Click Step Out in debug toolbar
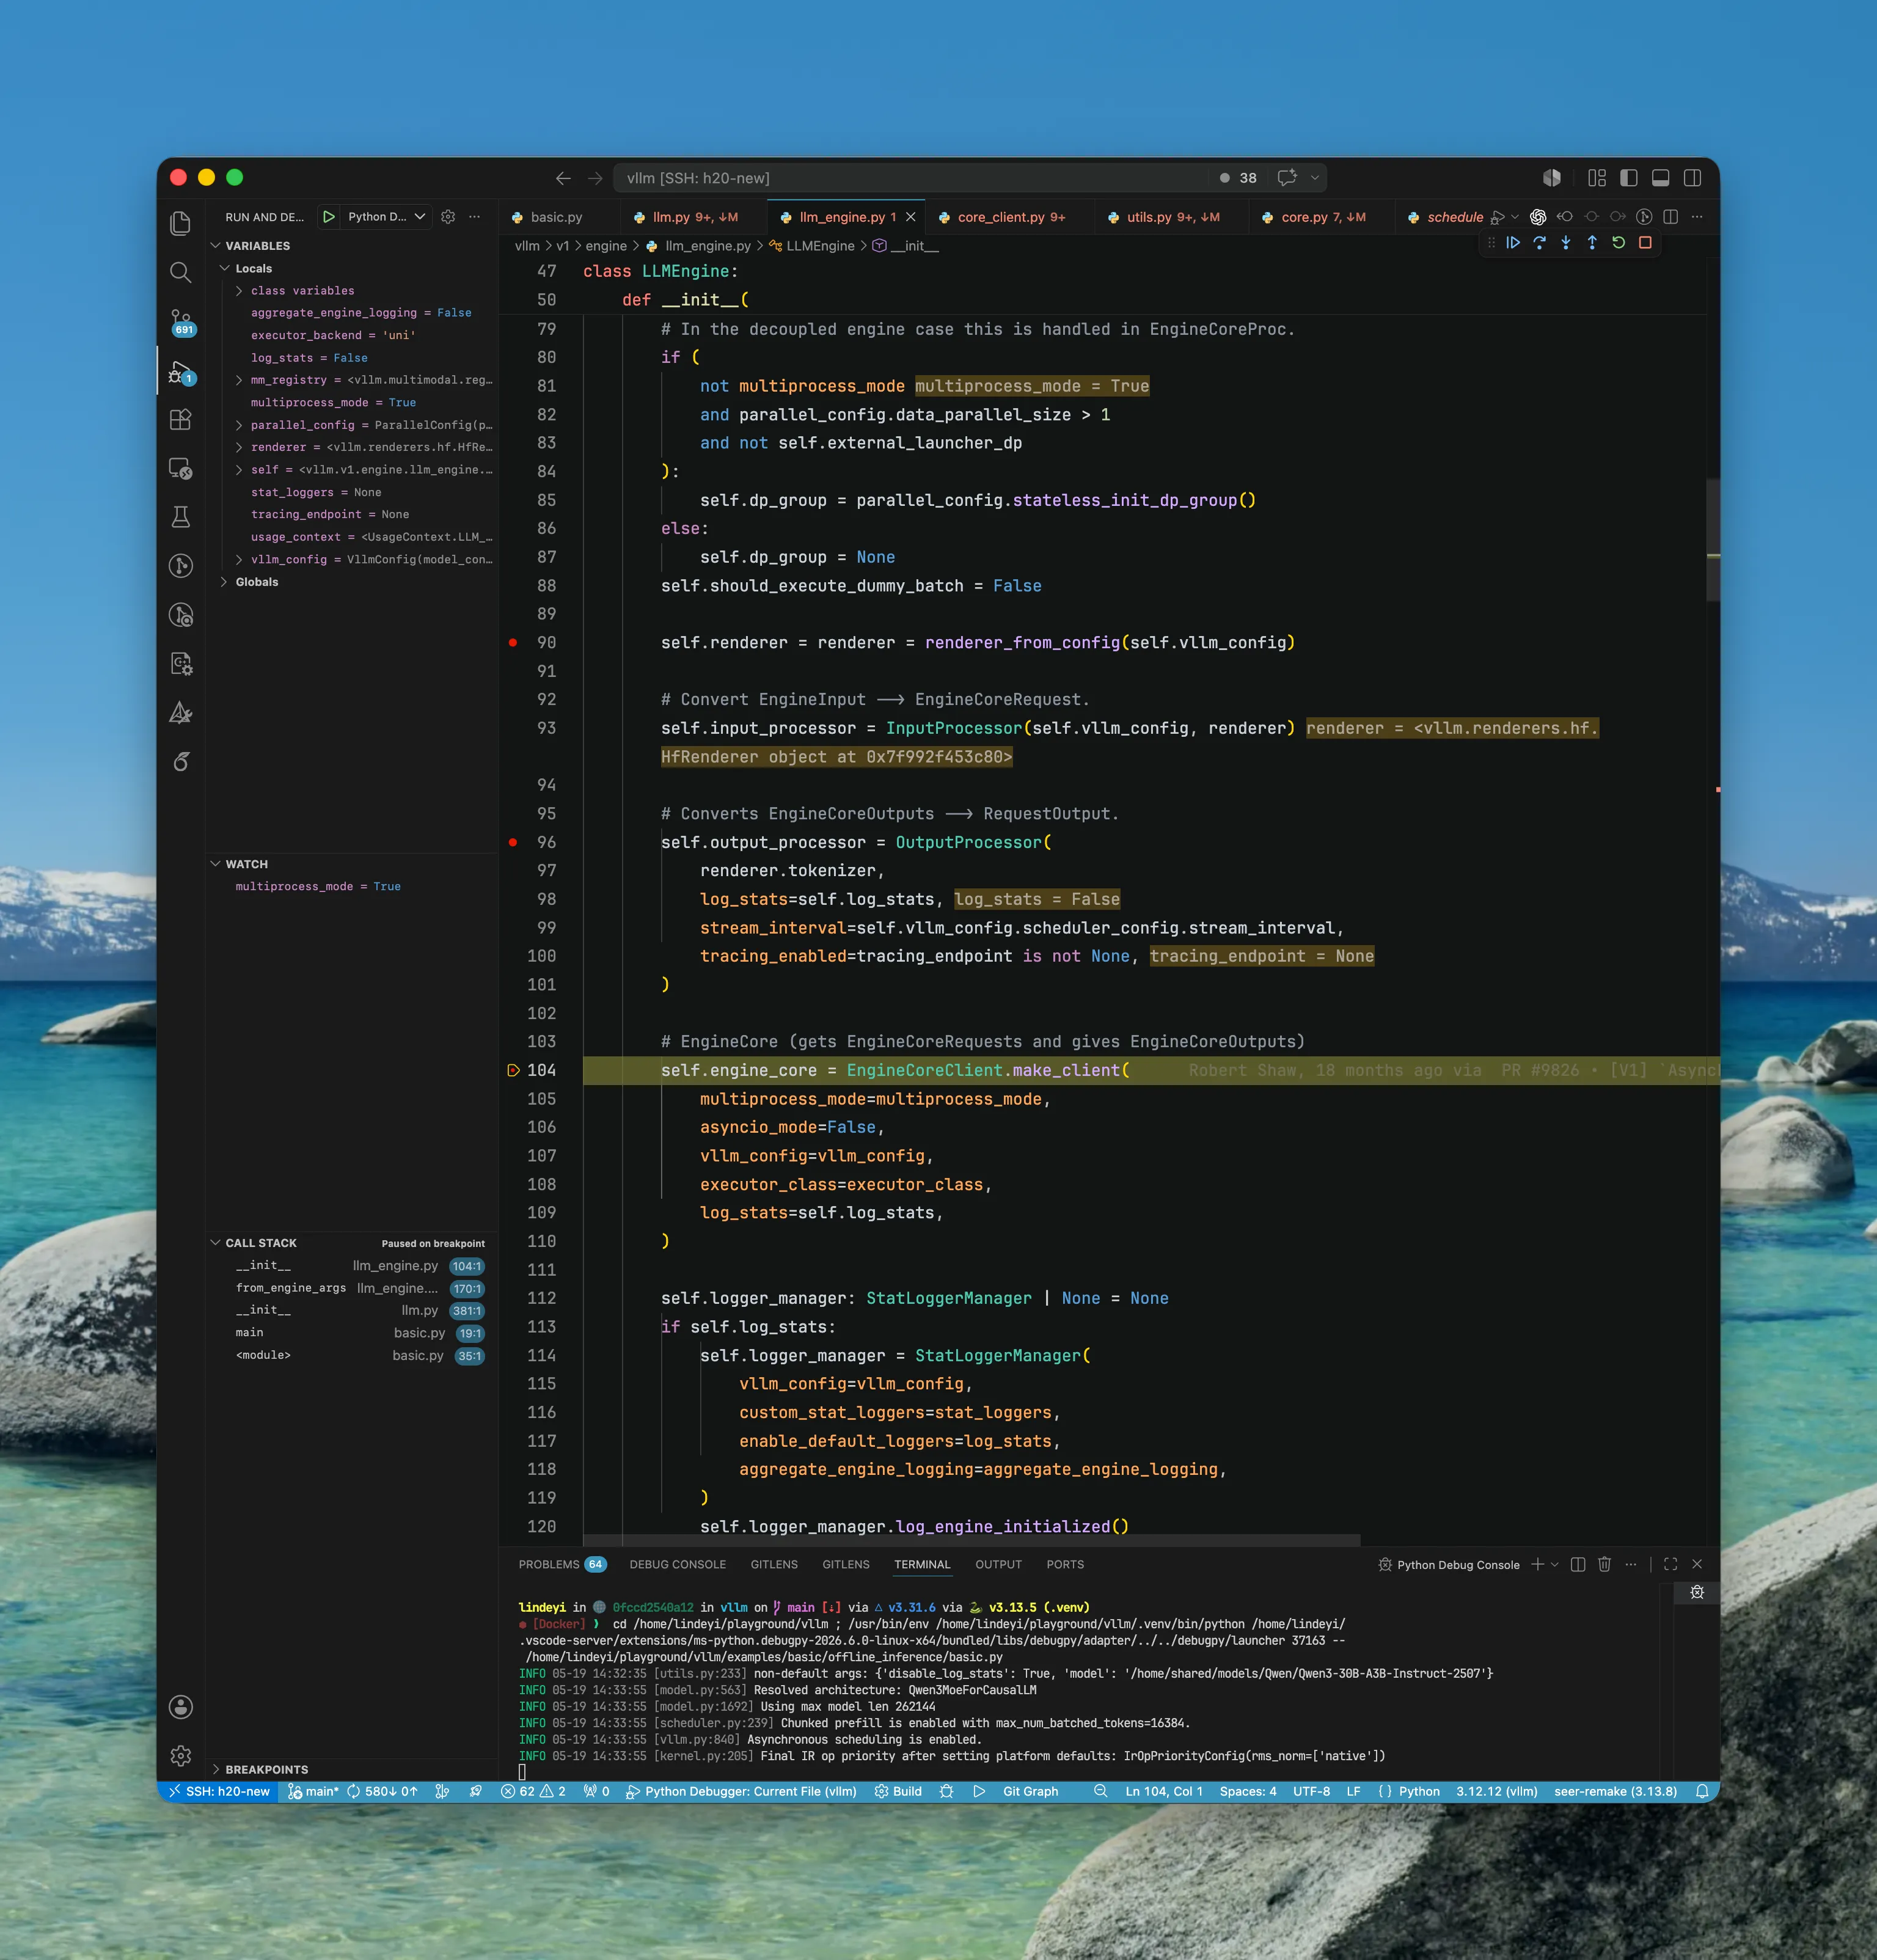The width and height of the screenshot is (1877, 1960). coord(1592,243)
